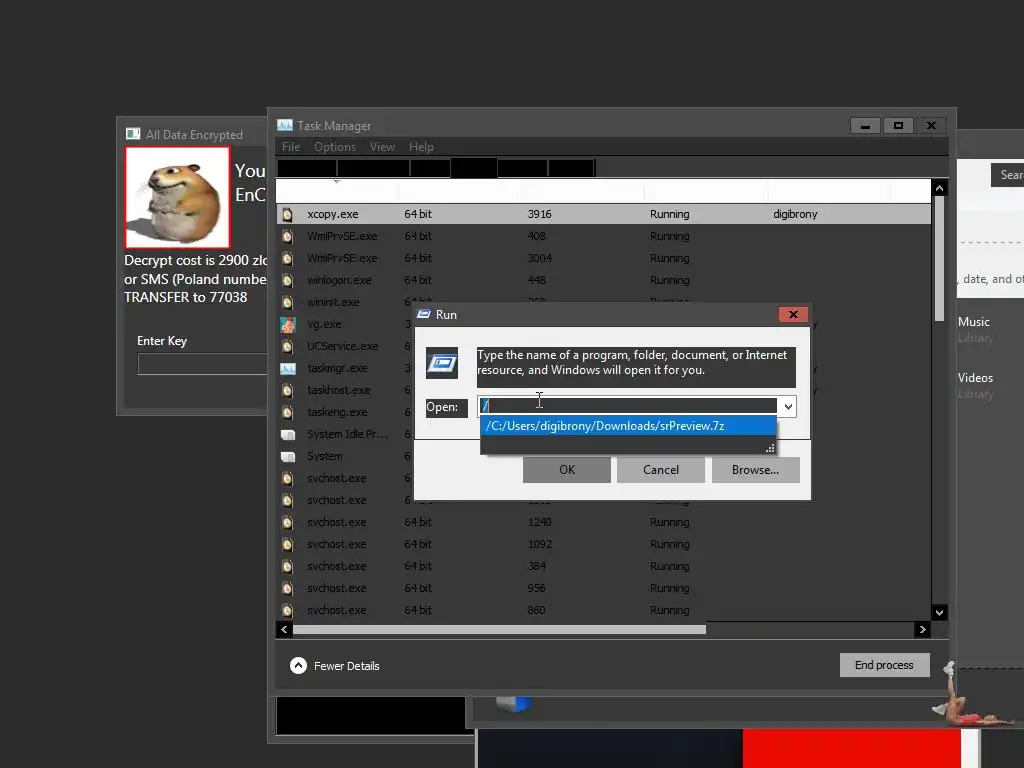Click the svchost.exe icon with PID 860
The image size is (1024, 768).
click(x=287, y=611)
